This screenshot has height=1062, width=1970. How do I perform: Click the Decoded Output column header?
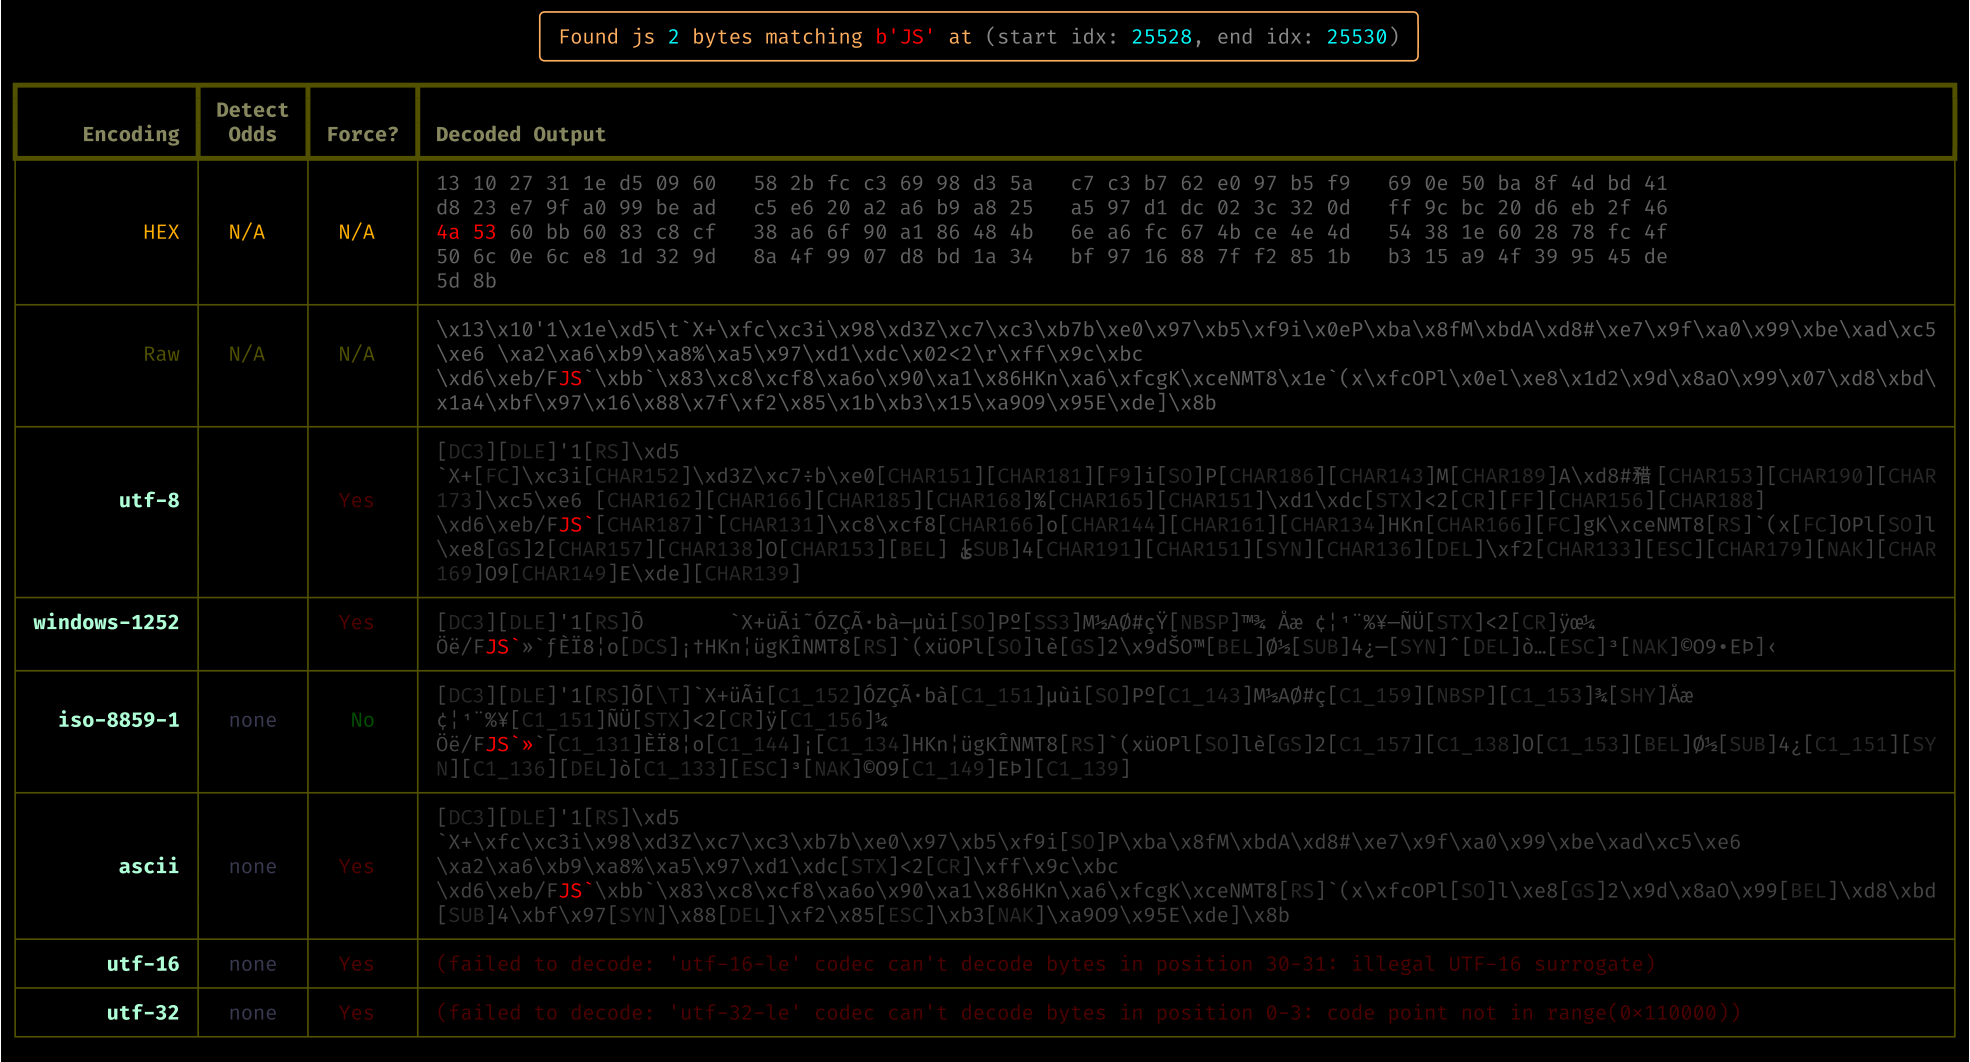520,134
